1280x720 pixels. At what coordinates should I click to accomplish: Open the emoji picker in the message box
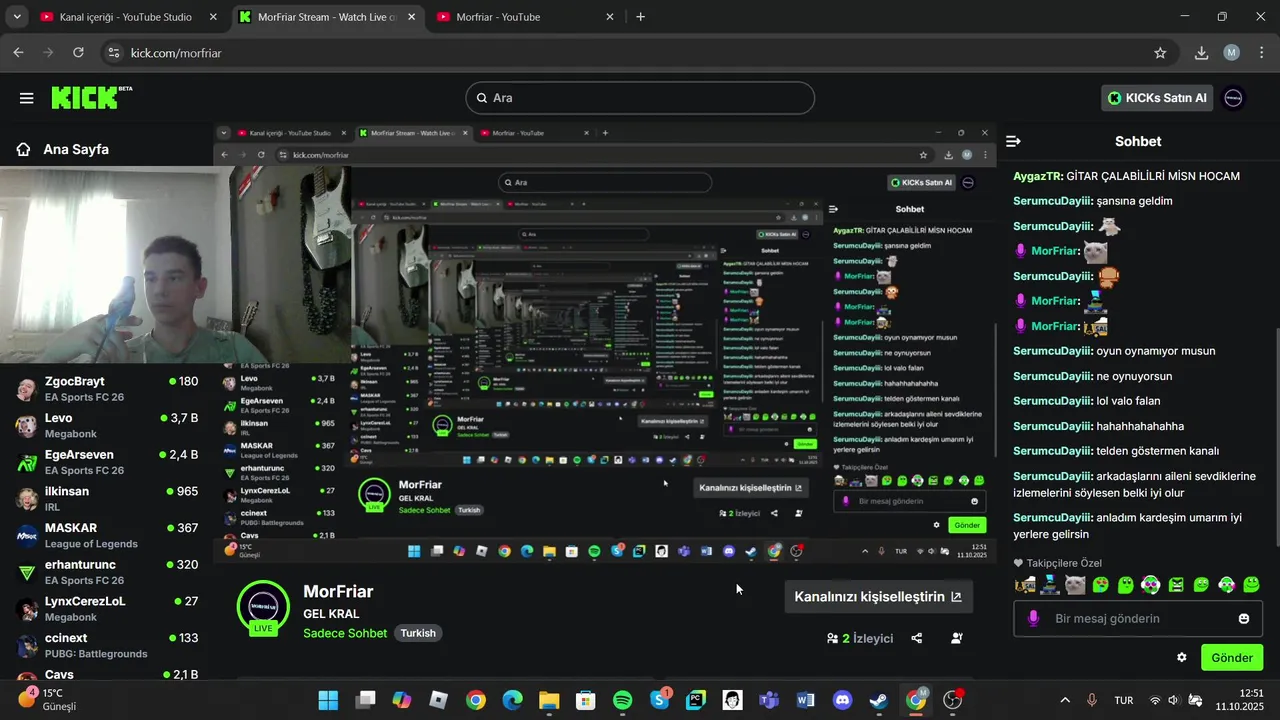pos(1244,619)
